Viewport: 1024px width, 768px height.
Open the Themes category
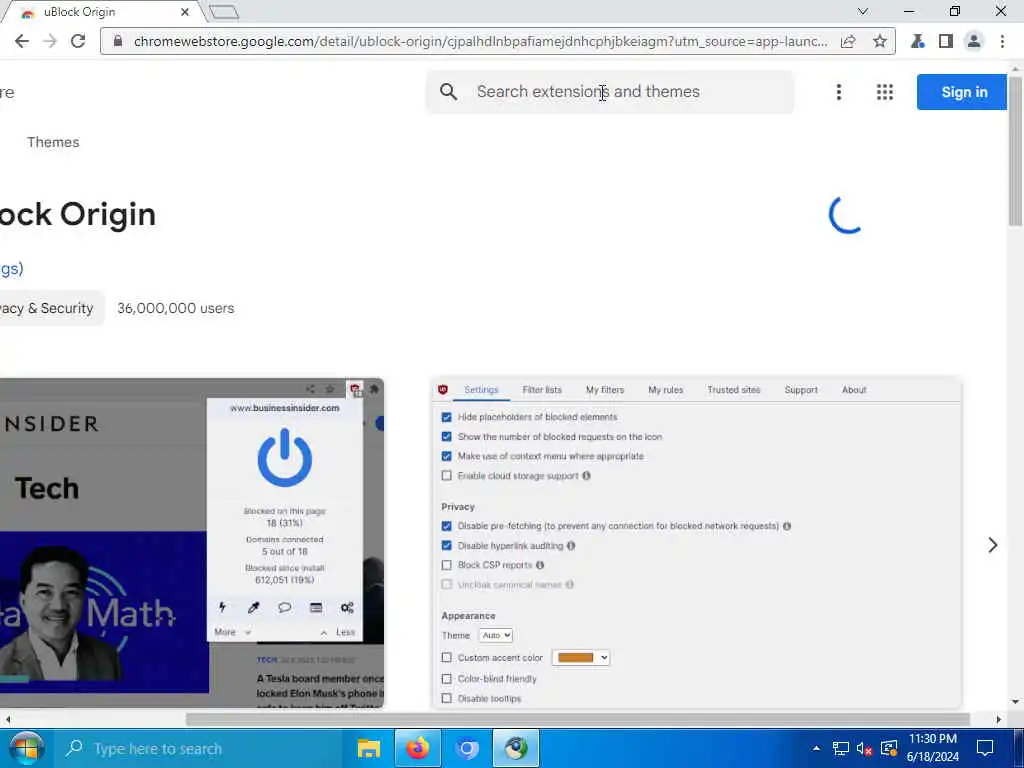53,142
